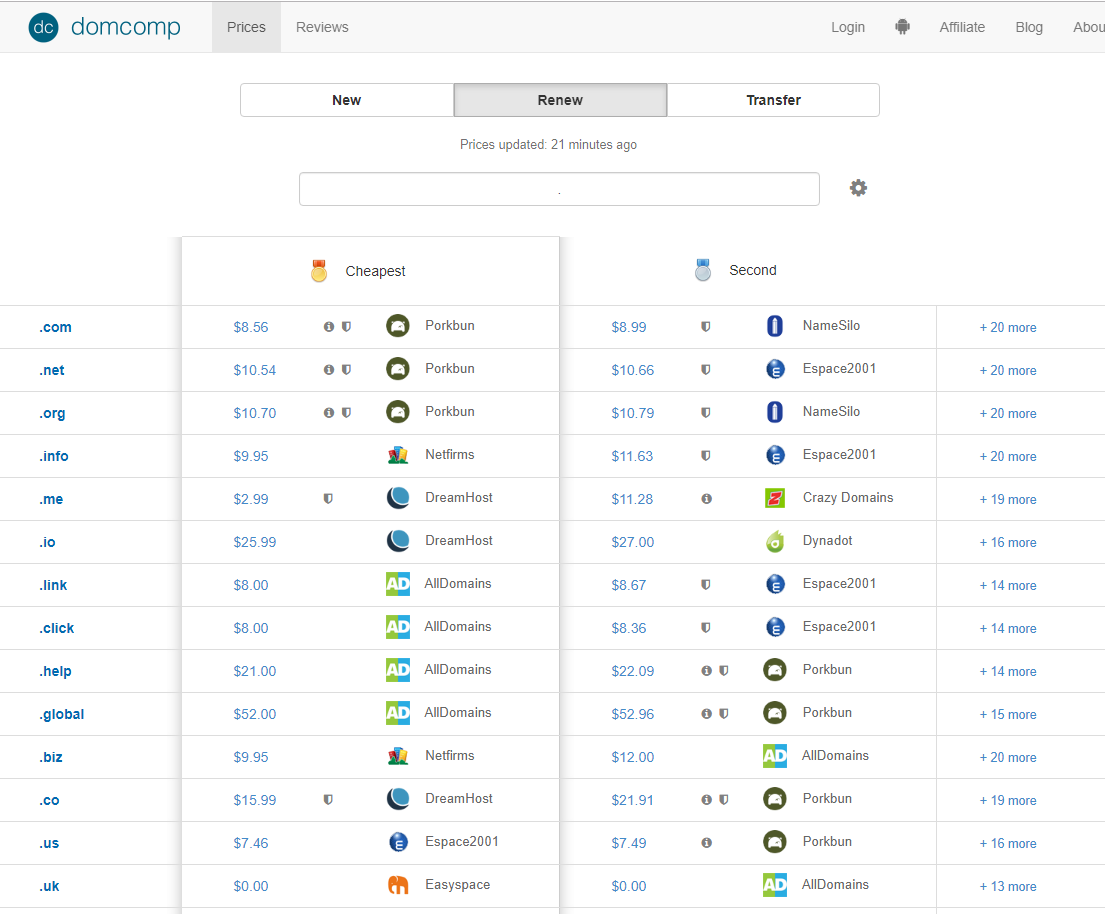Click the domcomp brand name text
Screen dimensions: 1105x914
pos(125,27)
